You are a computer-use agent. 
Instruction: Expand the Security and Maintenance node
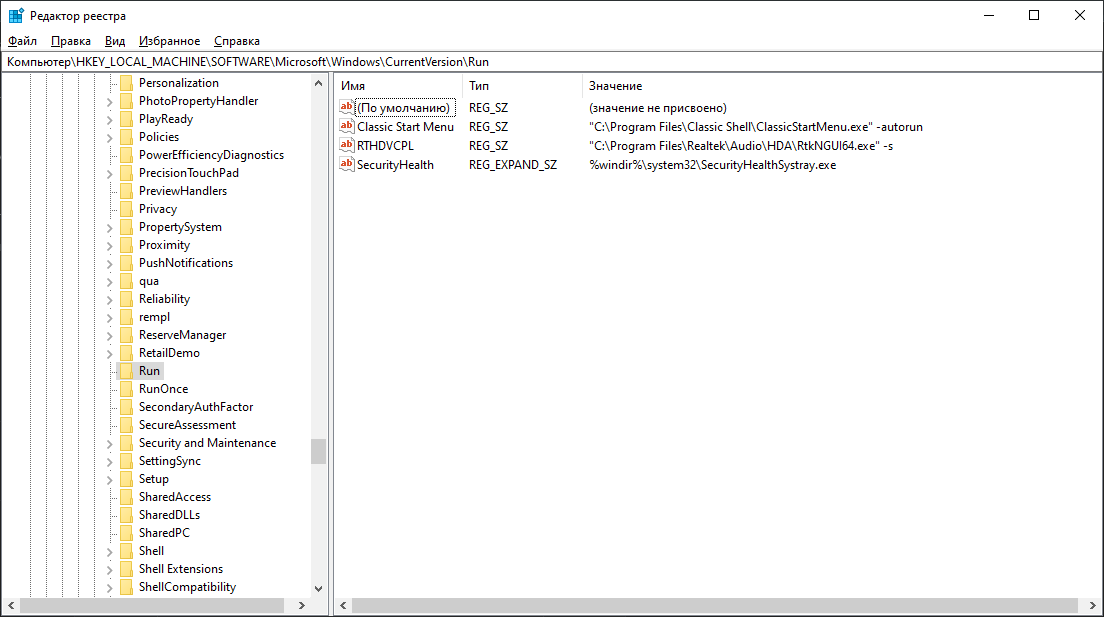(109, 444)
